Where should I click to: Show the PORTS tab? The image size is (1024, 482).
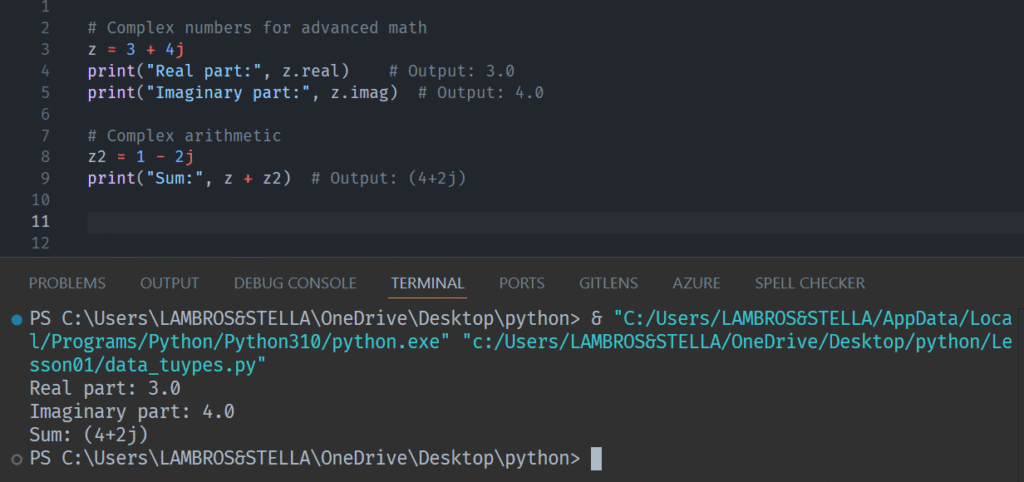tap(521, 283)
